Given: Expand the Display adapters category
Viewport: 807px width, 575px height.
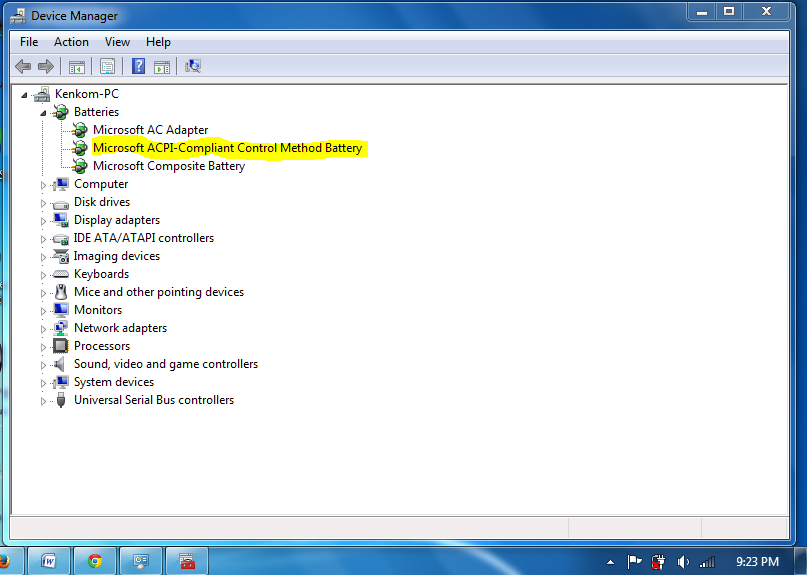Looking at the screenshot, I should point(44,221).
